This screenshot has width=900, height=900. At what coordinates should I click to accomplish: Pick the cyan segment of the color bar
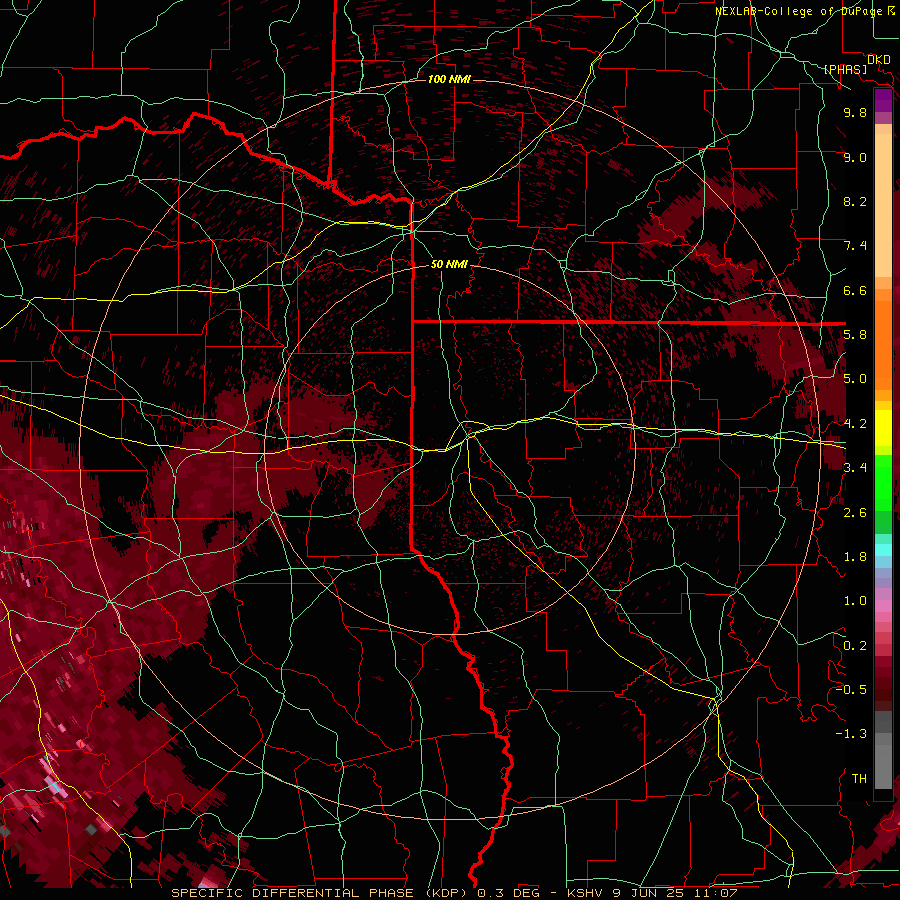click(x=883, y=550)
